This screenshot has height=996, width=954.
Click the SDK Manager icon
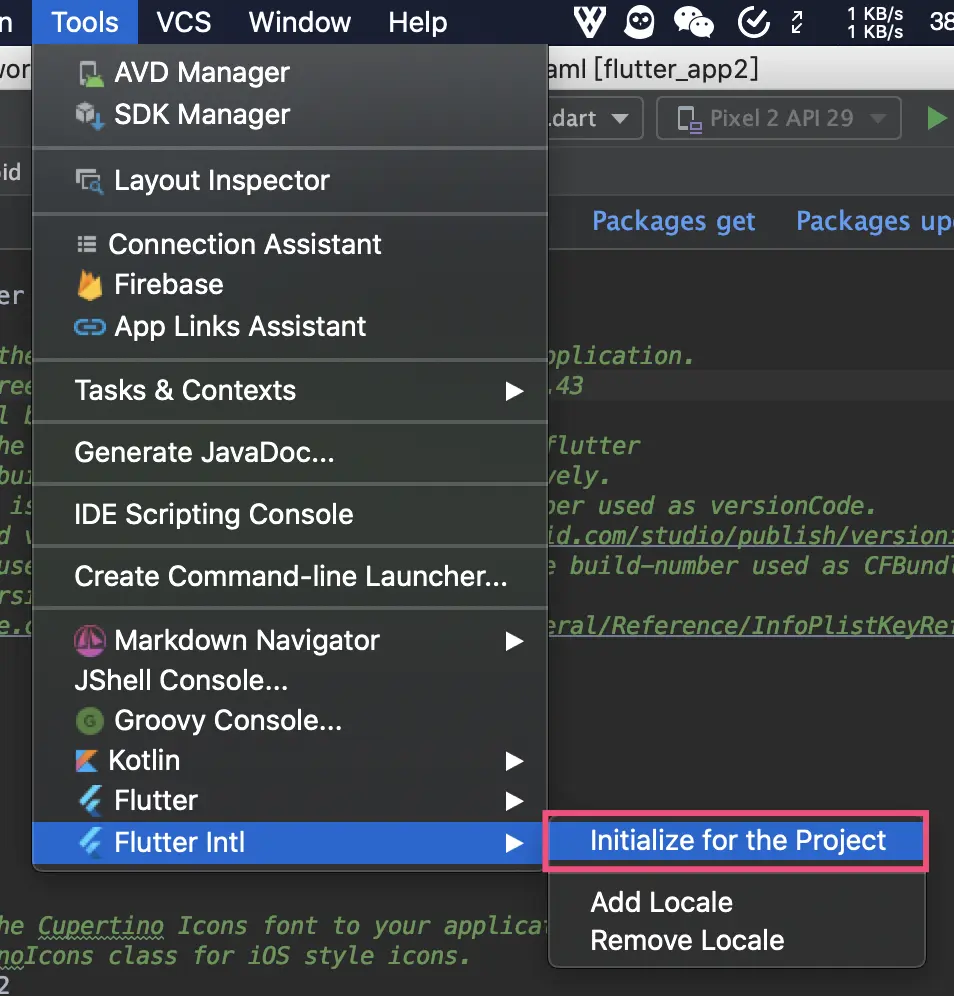coord(90,116)
